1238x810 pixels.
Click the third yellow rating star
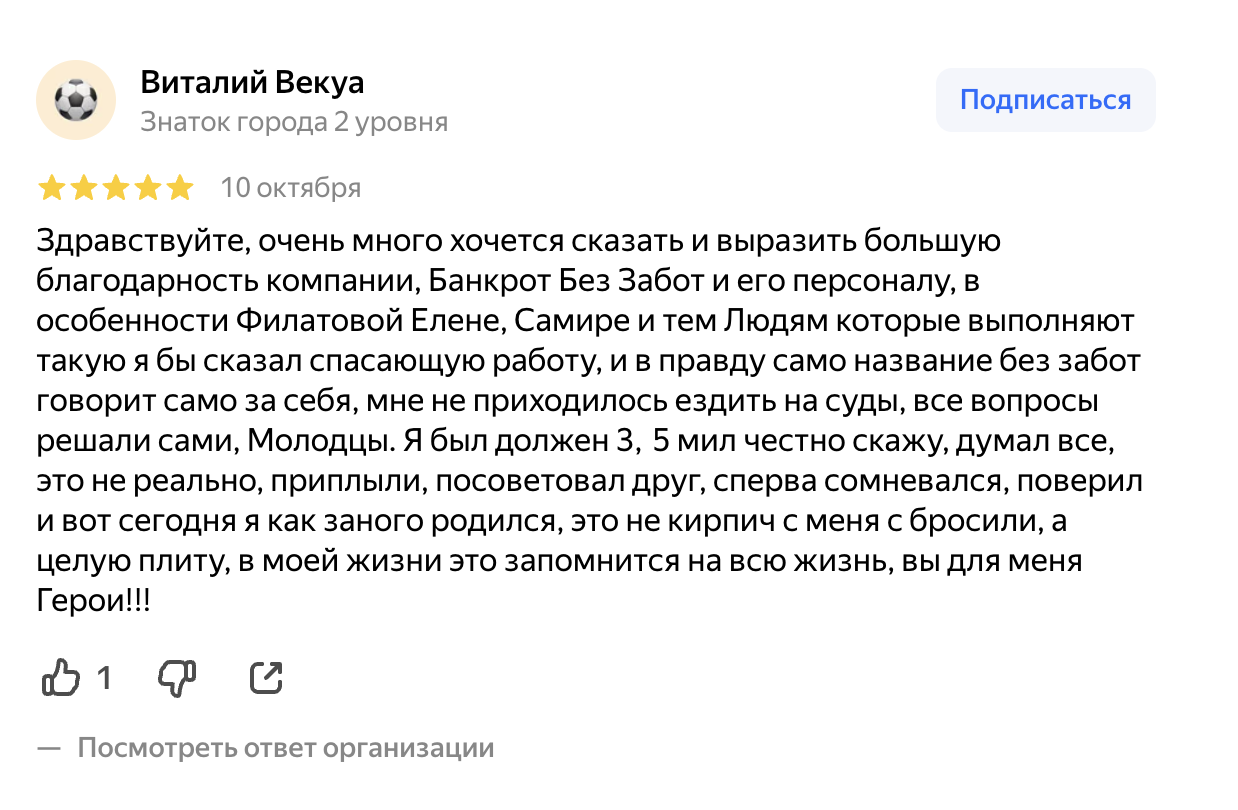click(x=115, y=188)
